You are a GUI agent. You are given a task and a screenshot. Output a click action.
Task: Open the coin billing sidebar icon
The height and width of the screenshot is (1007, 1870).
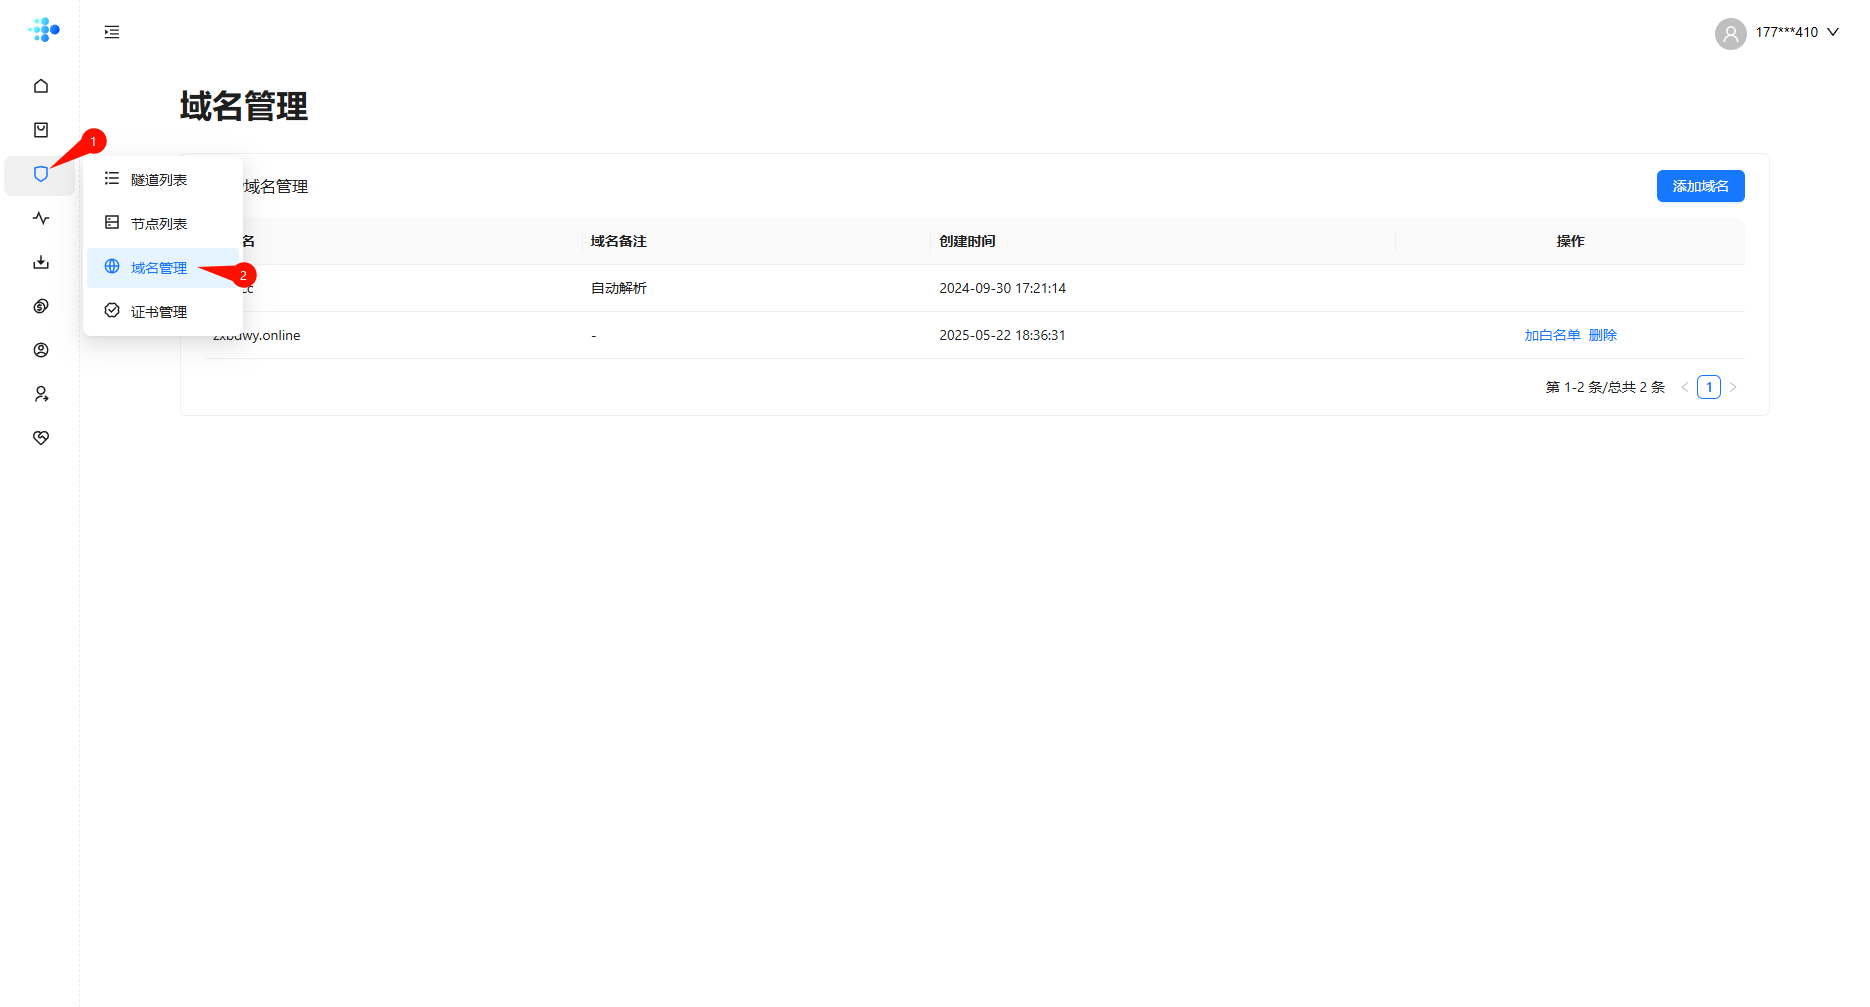pos(41,306)
